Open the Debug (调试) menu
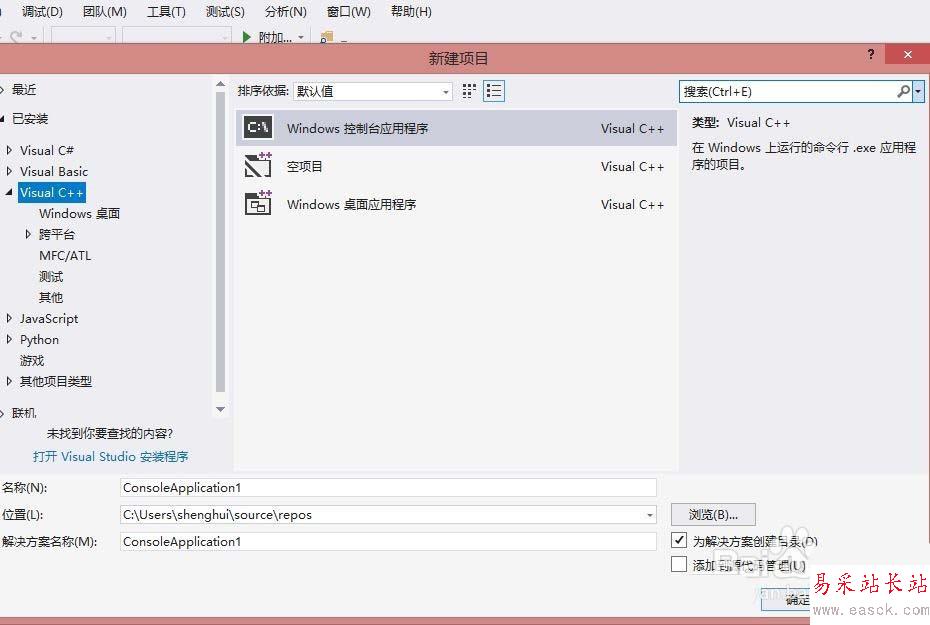This screenshot has width=930, height=625. tap(42, 11)
